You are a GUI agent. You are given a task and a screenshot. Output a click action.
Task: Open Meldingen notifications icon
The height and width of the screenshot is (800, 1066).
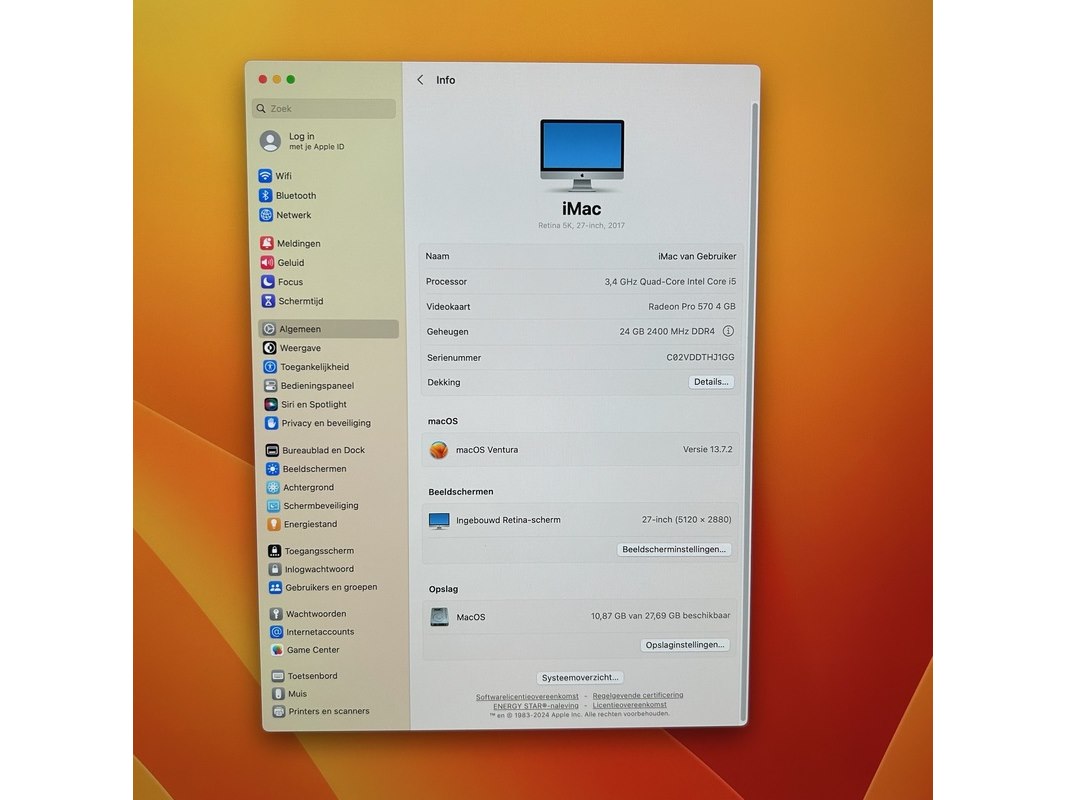pyautogui.click(x=267, y=244)
